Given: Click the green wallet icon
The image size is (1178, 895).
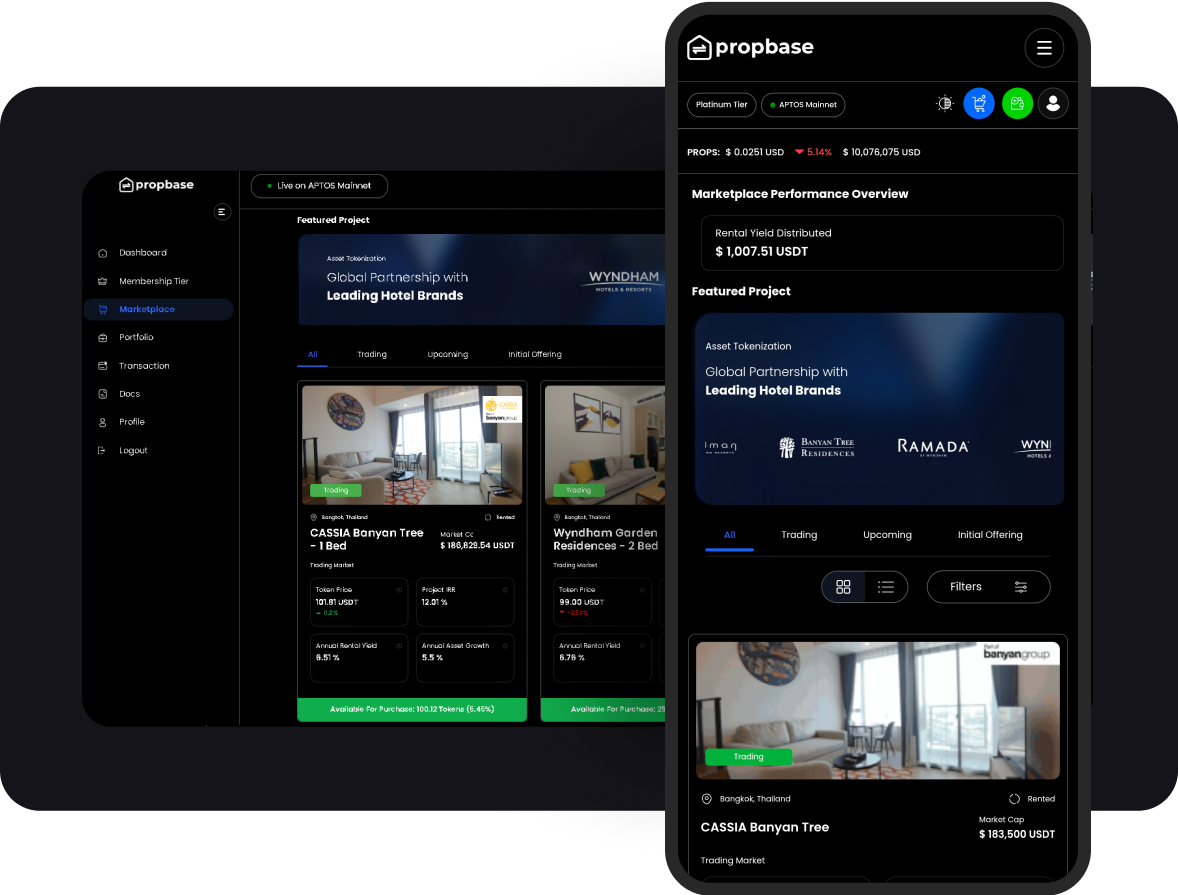Looking at the screenshot, I should pos(1017,104).
